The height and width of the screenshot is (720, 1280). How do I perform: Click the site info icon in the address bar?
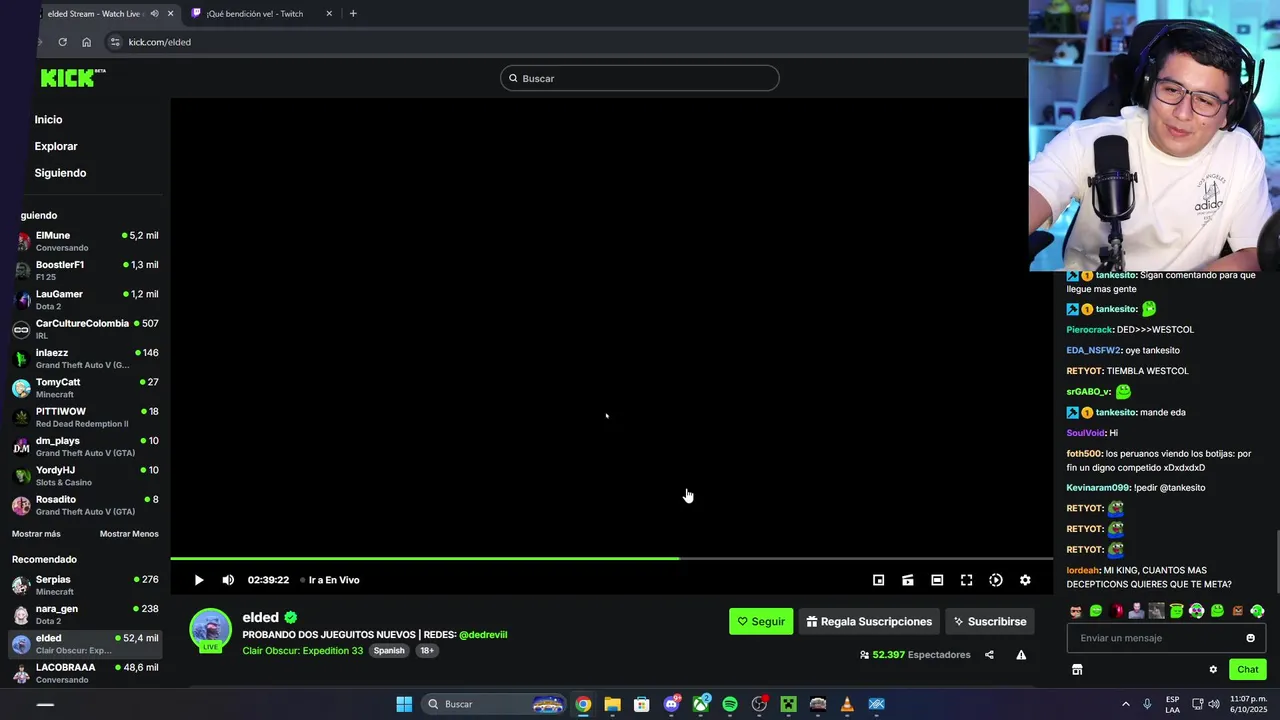pos(115,42)
